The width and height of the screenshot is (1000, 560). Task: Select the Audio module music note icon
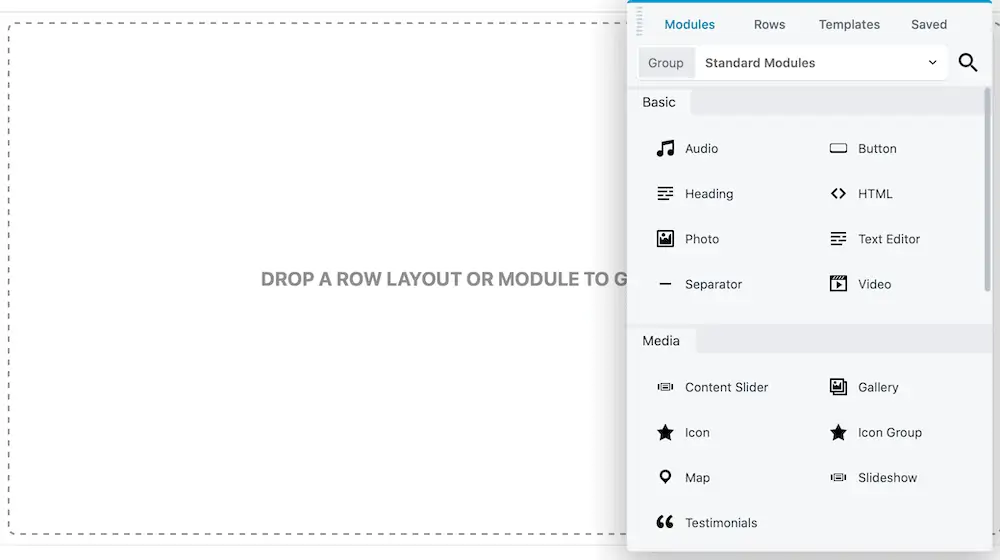coord(665,149)
